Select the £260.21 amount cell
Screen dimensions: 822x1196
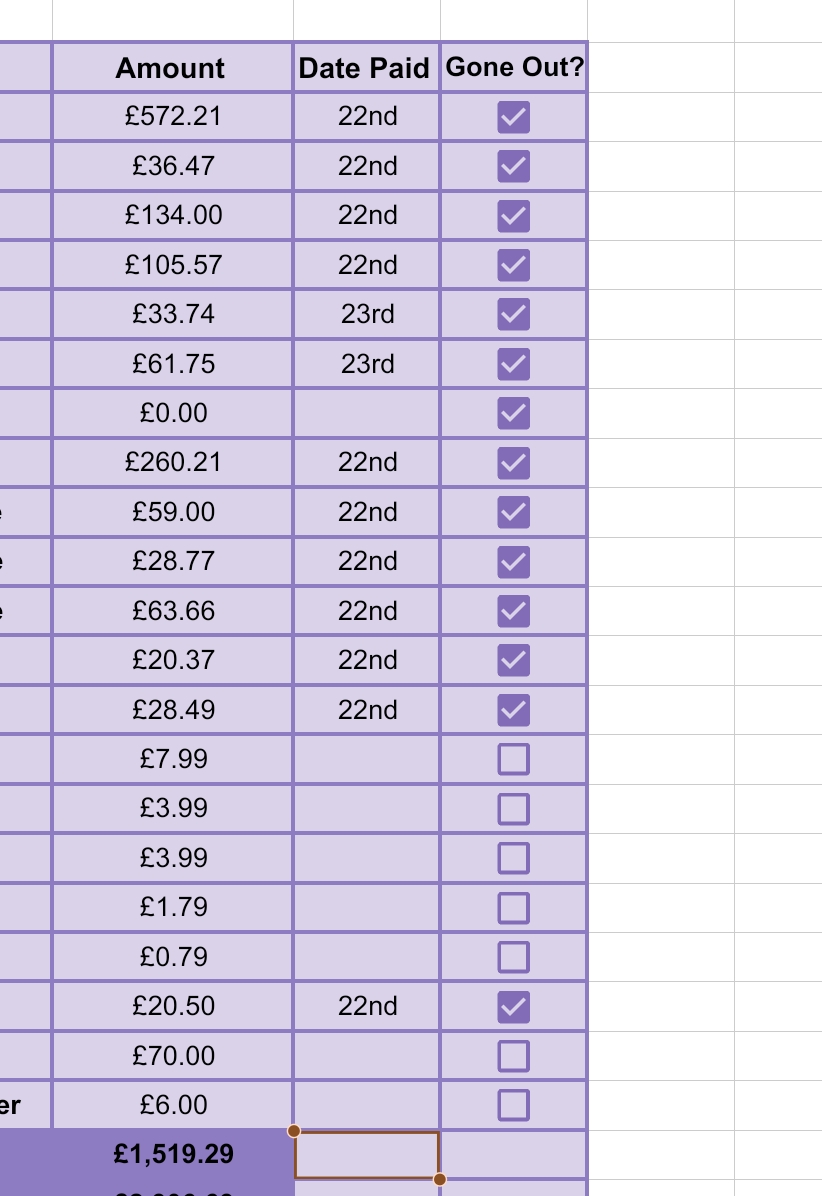(172, 462)
